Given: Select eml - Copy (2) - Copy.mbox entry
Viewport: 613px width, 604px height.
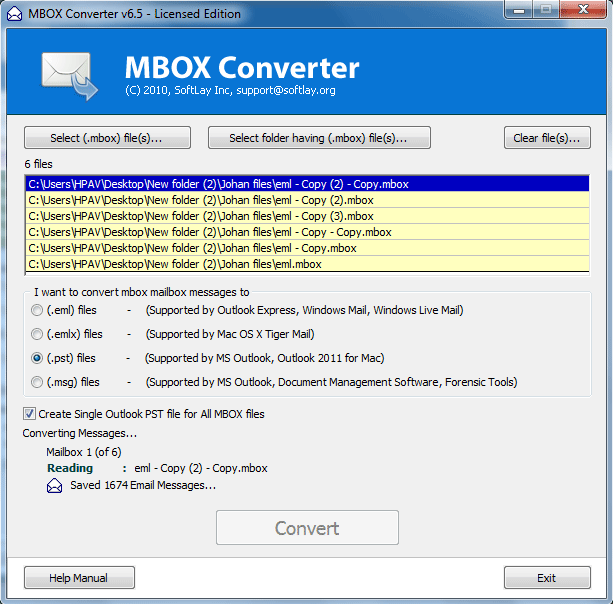Looking at the screenshot, I should pos(218,184).
